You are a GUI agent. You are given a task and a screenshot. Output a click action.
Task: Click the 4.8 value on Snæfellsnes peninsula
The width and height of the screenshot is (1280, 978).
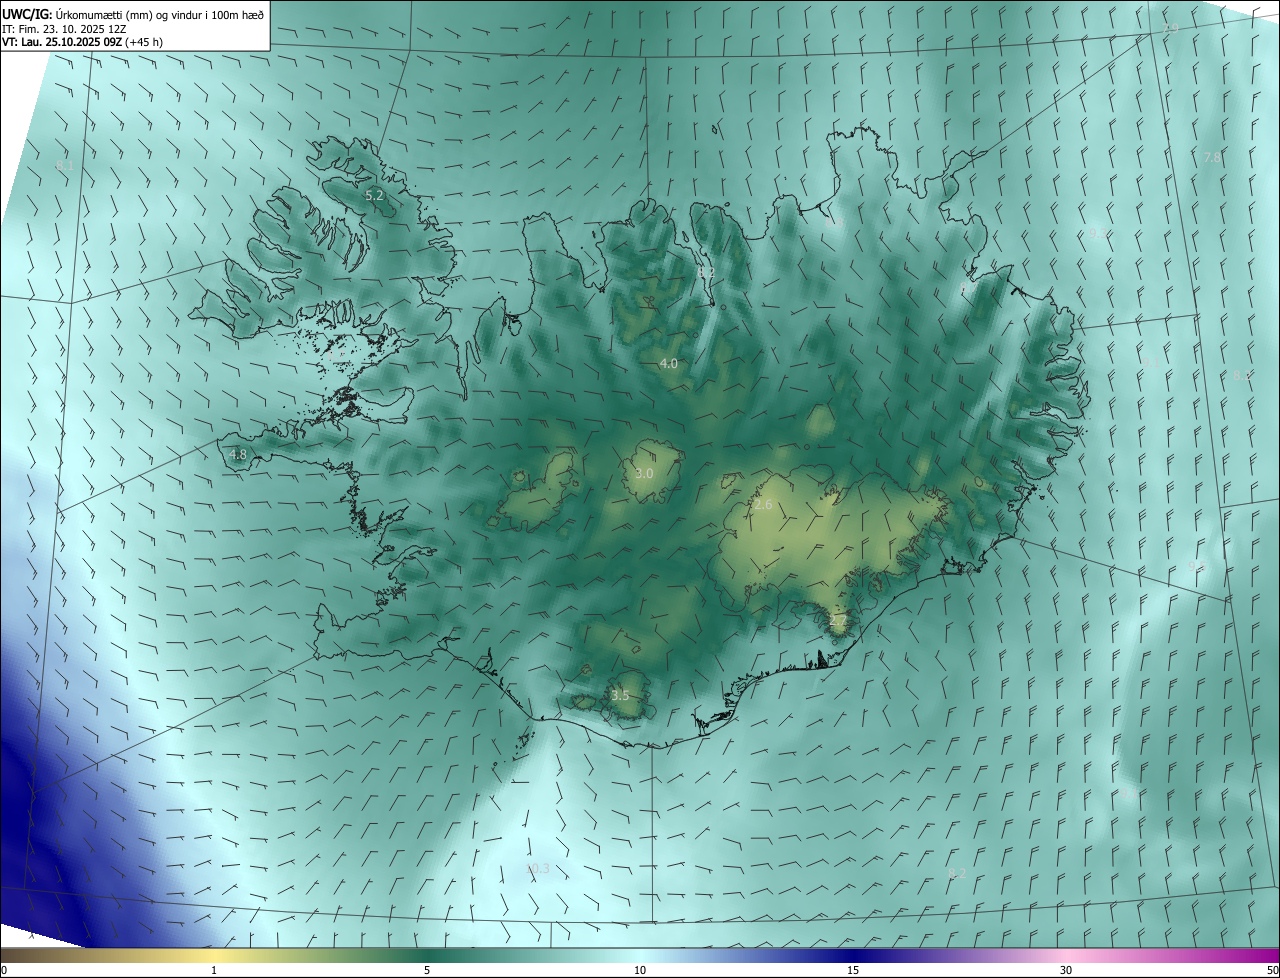click(238, 454)
